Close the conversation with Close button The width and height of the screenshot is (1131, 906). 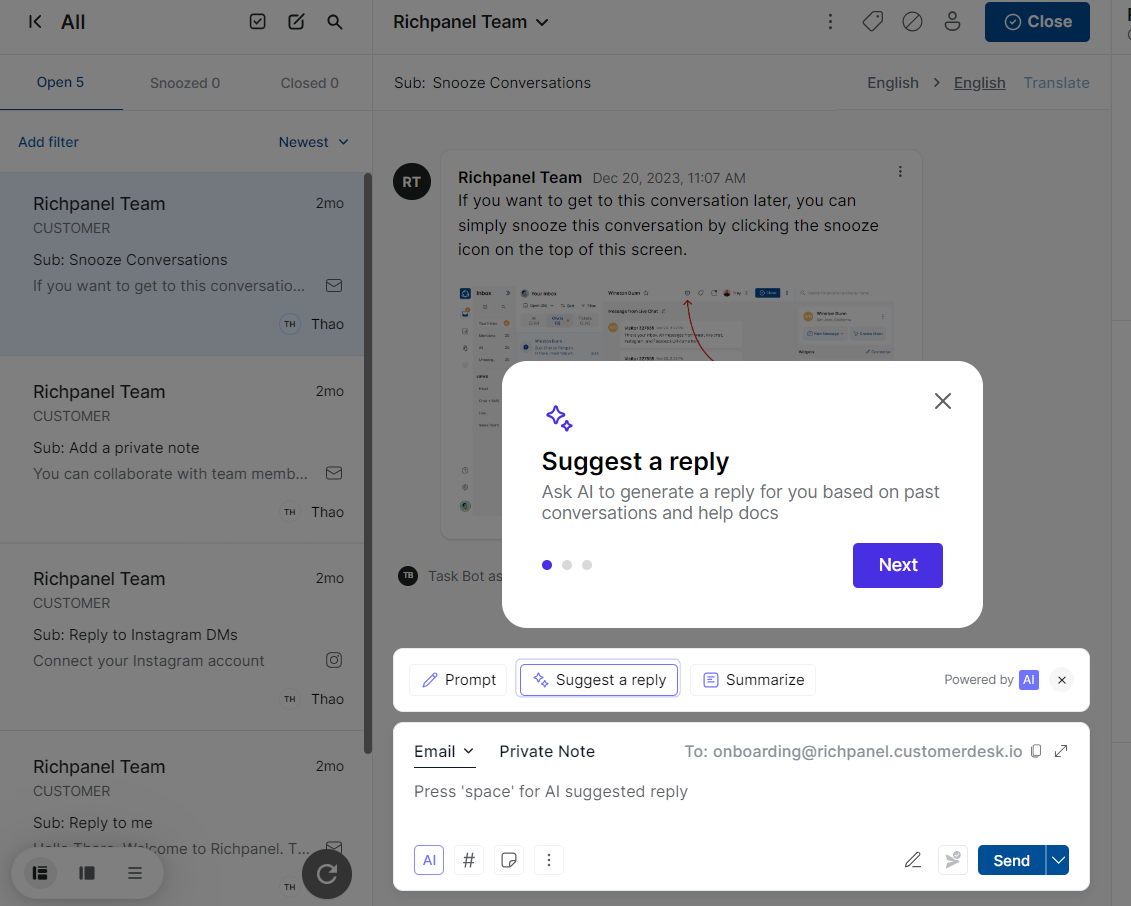[1037, 22]
